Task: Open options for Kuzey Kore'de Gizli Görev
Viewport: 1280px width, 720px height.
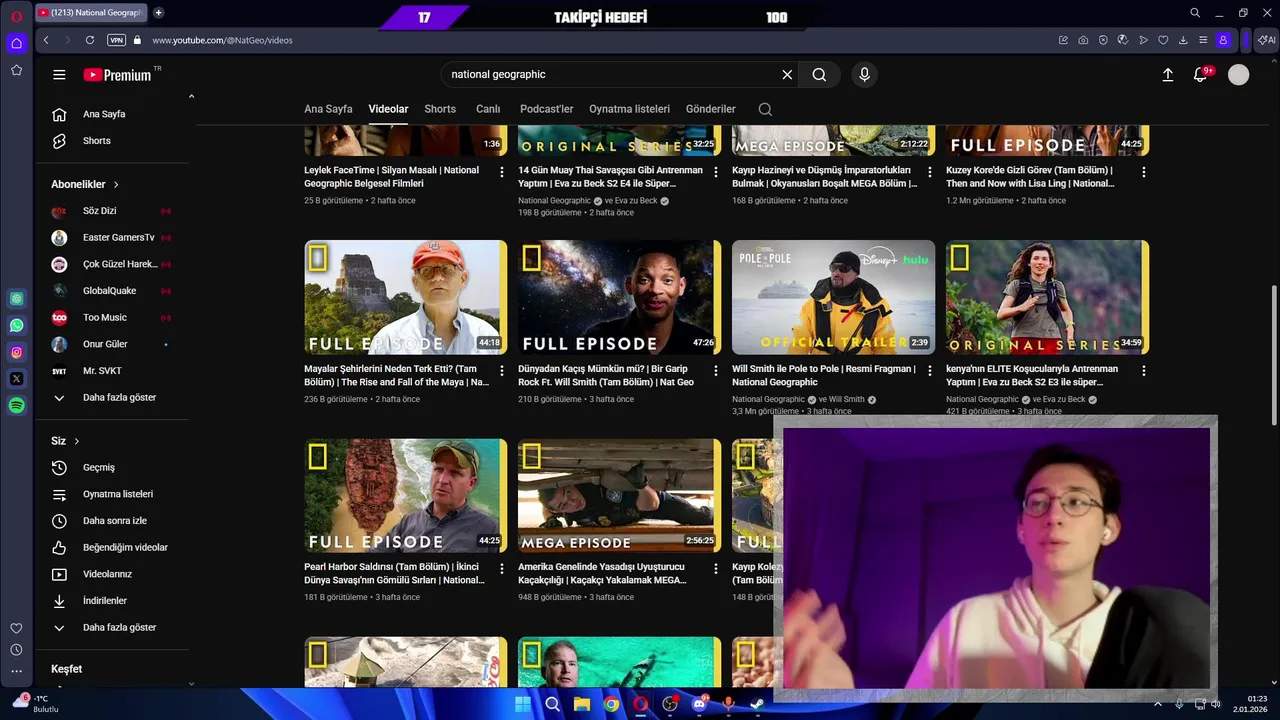Action: click(1144, 172)
